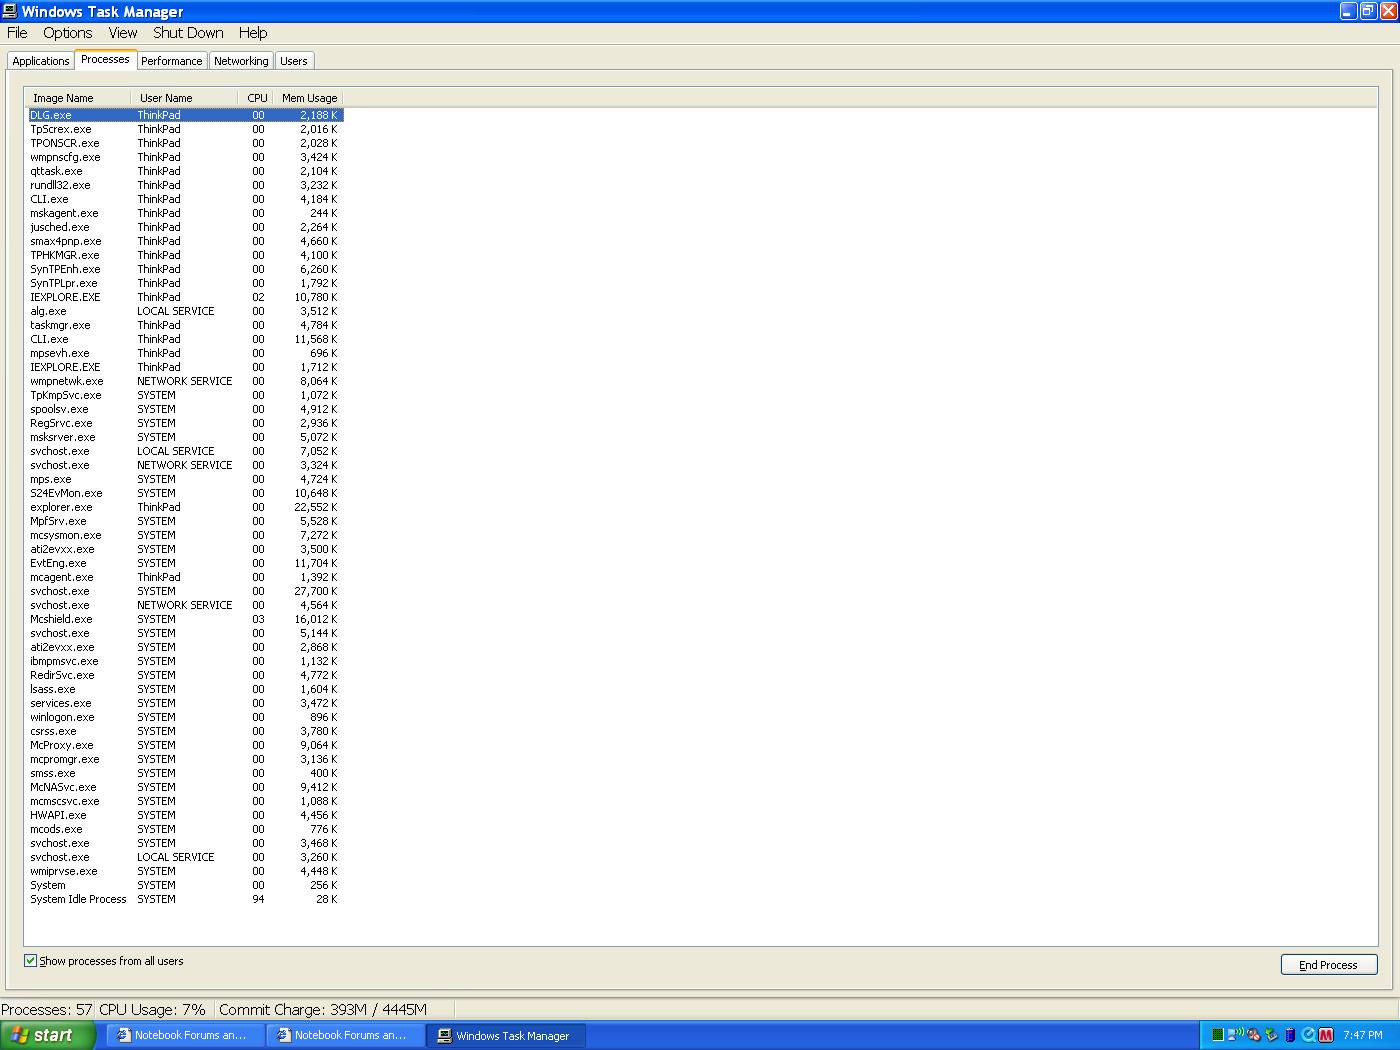Open the wireless network connection tray icon
The height and width of the screenshot is (1050, 1400).
[1236, 1034]
